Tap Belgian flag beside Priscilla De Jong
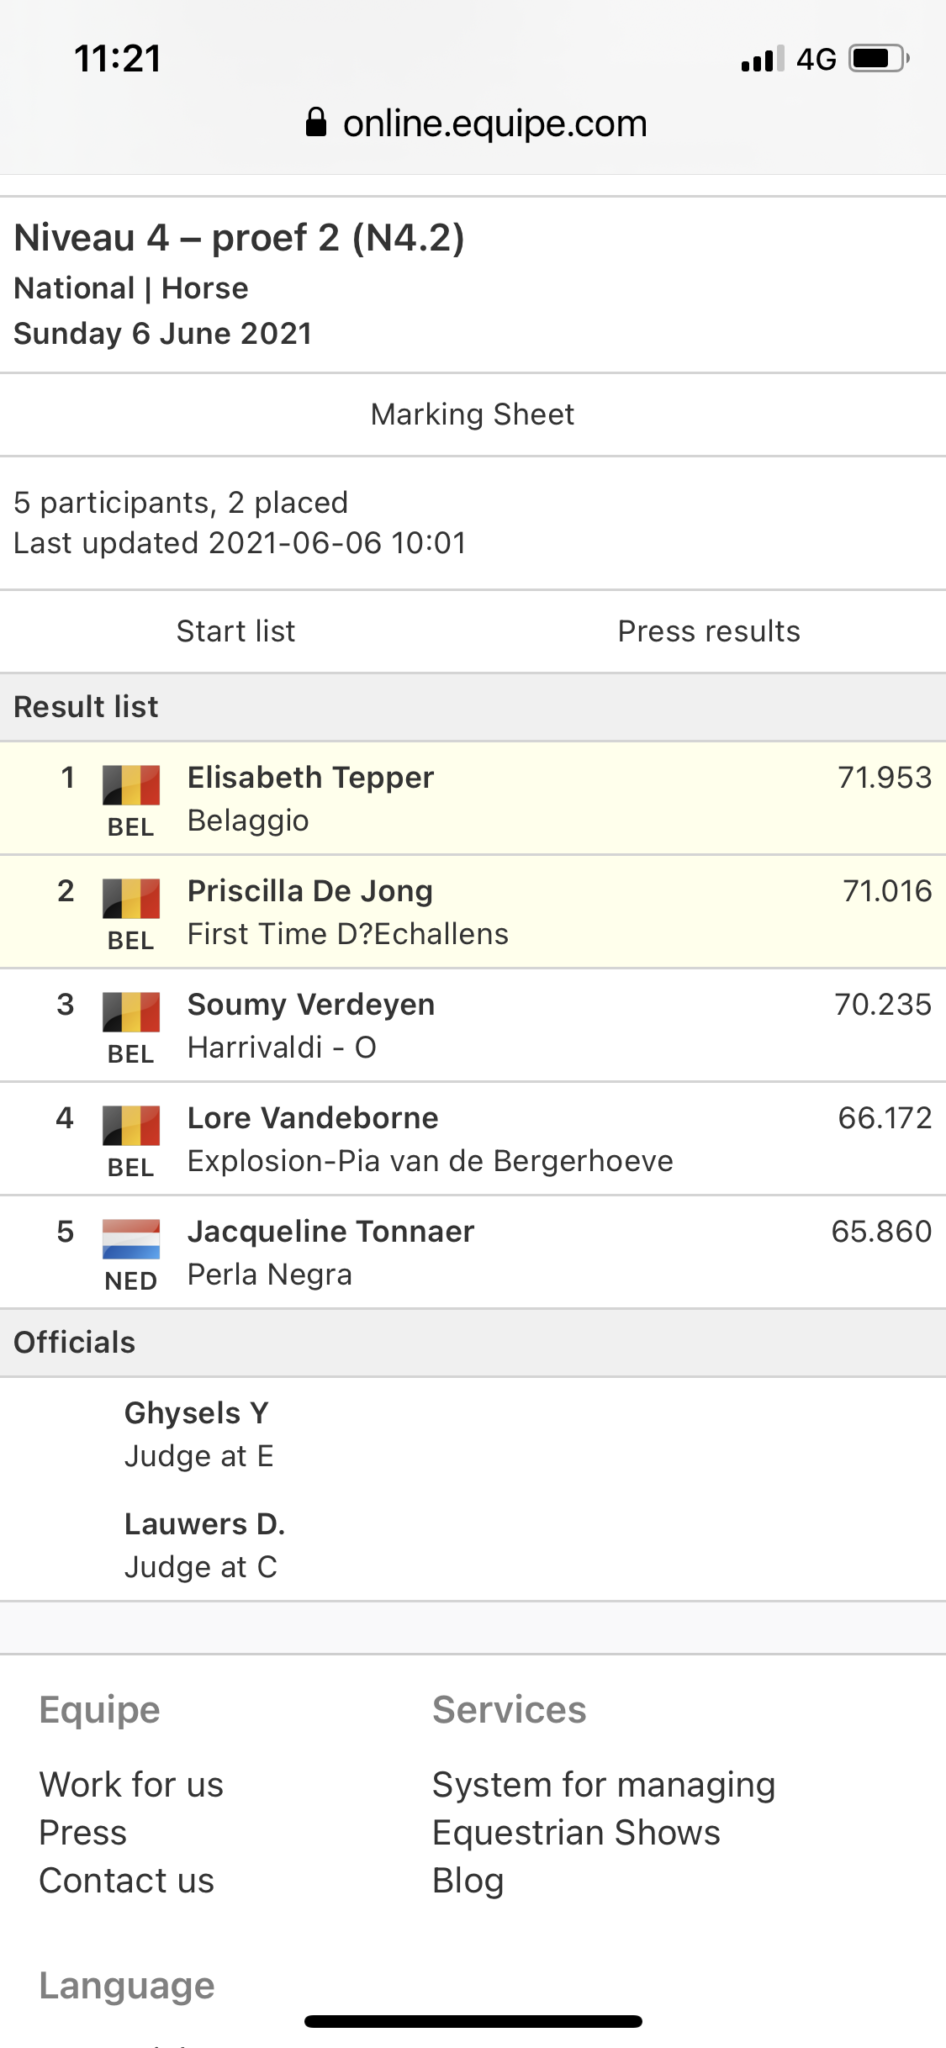This screenshot has height=2048, width=946. pos(131,898)
